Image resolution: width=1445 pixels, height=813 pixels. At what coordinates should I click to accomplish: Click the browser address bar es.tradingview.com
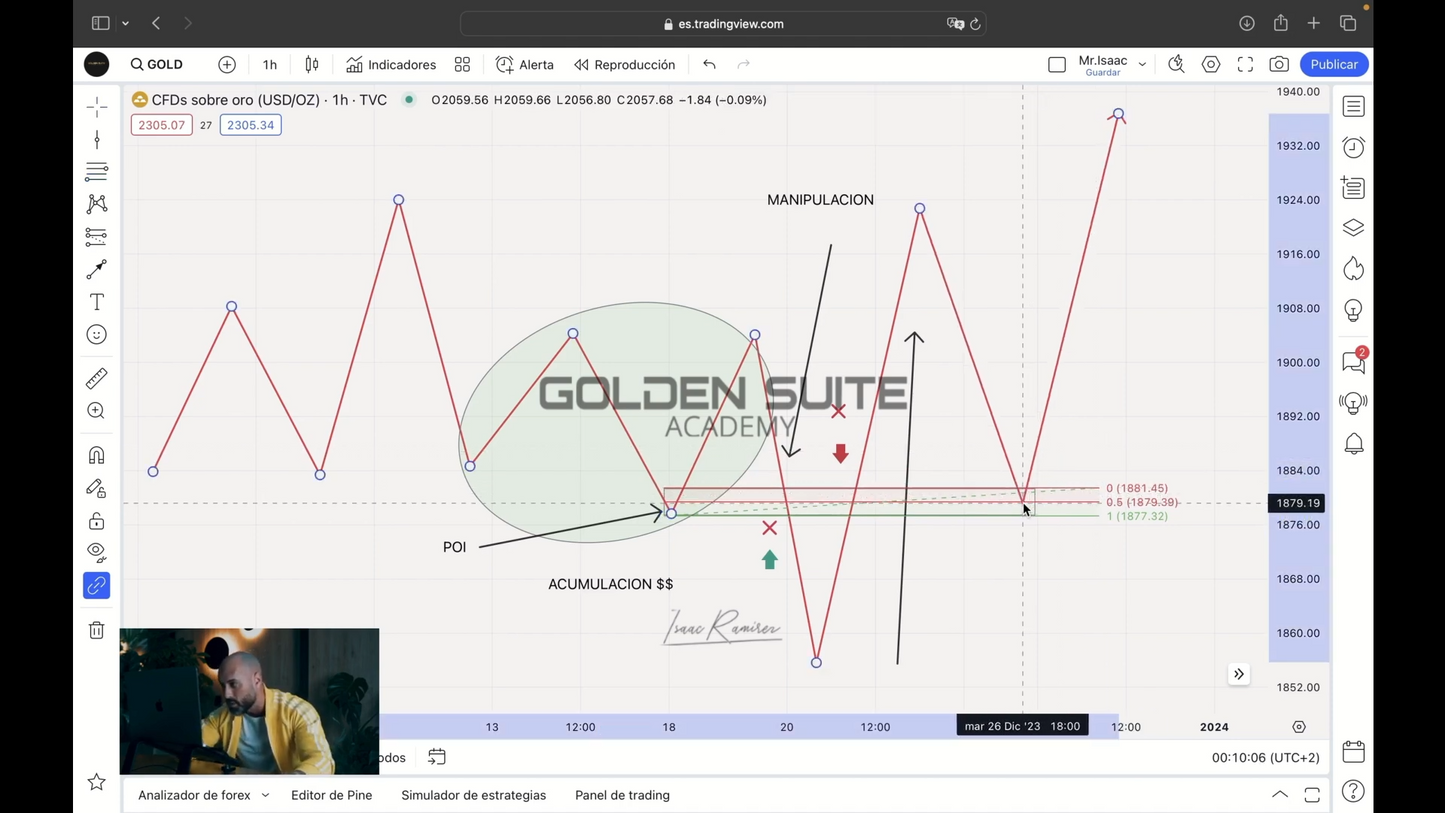coord(725,24)
